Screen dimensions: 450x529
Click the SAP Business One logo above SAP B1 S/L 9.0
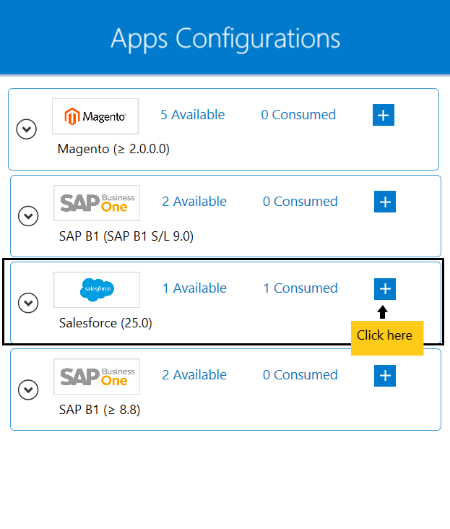(x=97, y=203)
